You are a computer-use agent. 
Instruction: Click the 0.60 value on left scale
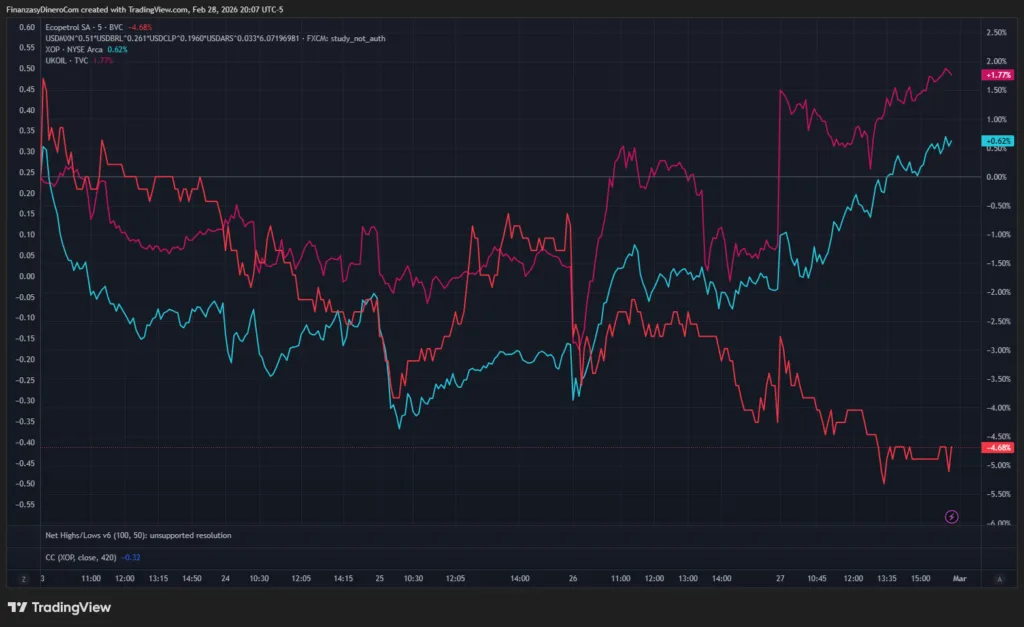[x=28, y=27]
